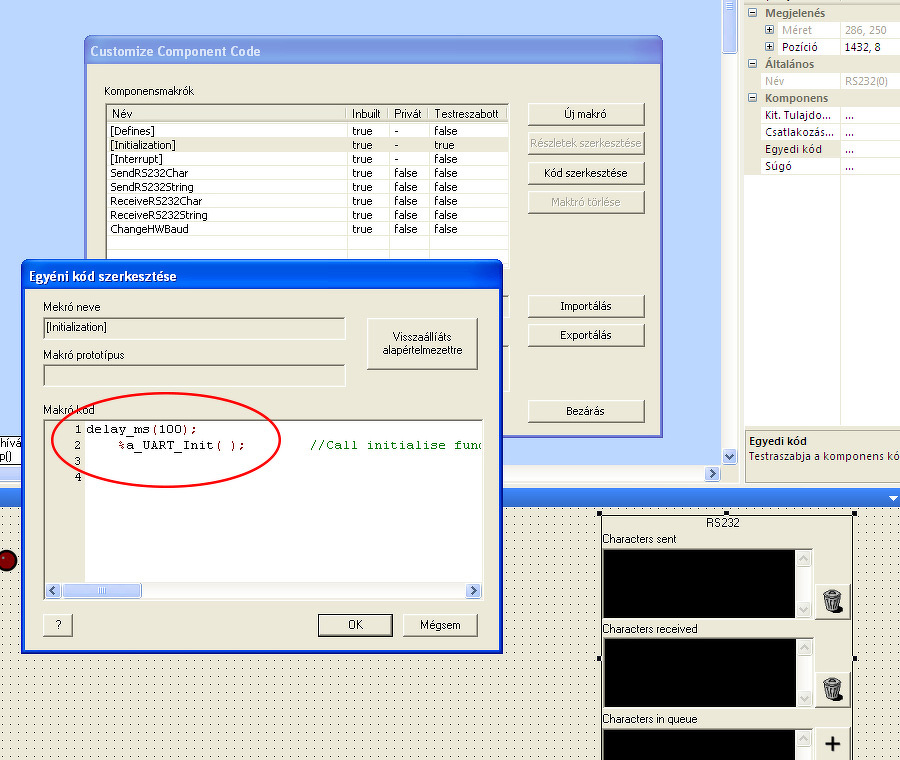900x760 pixels.
Task: Click Visszaállítás alapértelmezettre button
Action: click(x=422, y=343)
